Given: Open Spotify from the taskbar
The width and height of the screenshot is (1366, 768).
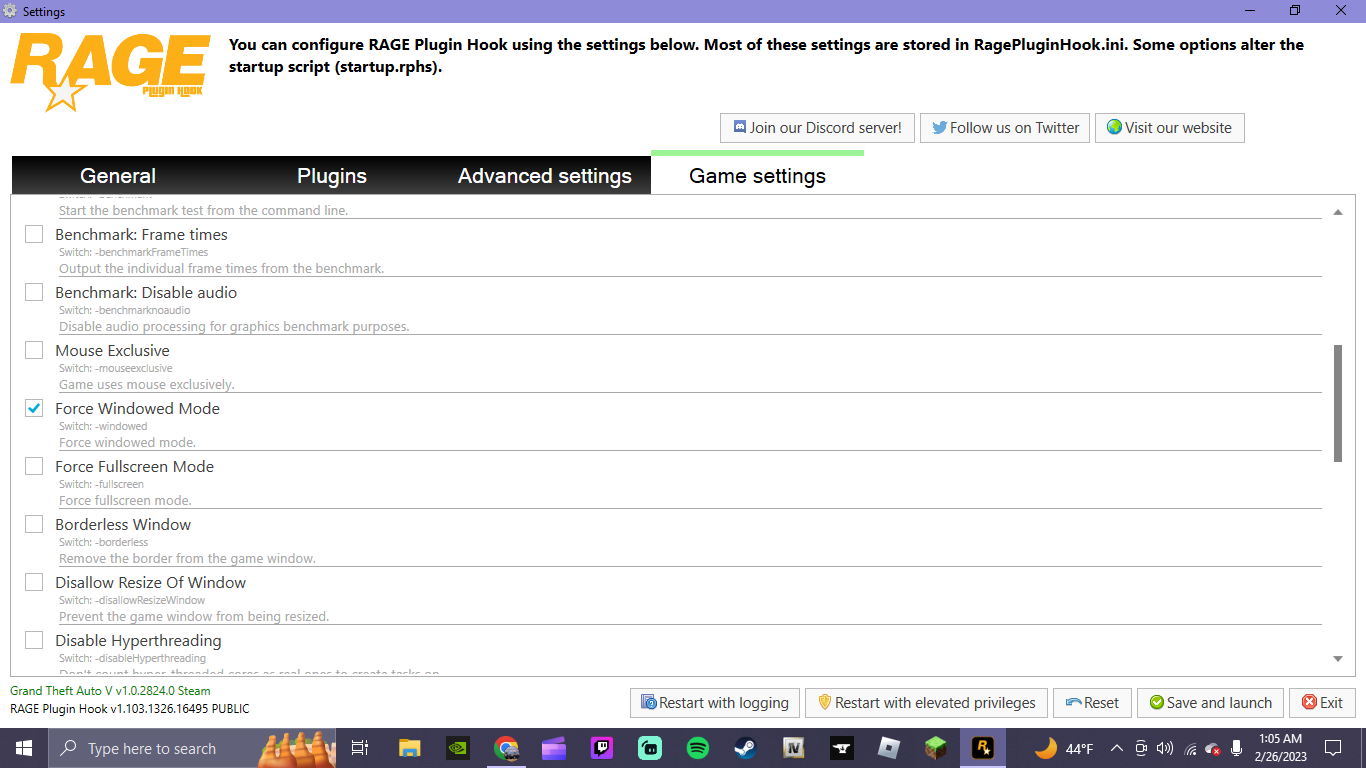Looking at the screenshot, I should point(698,748).
